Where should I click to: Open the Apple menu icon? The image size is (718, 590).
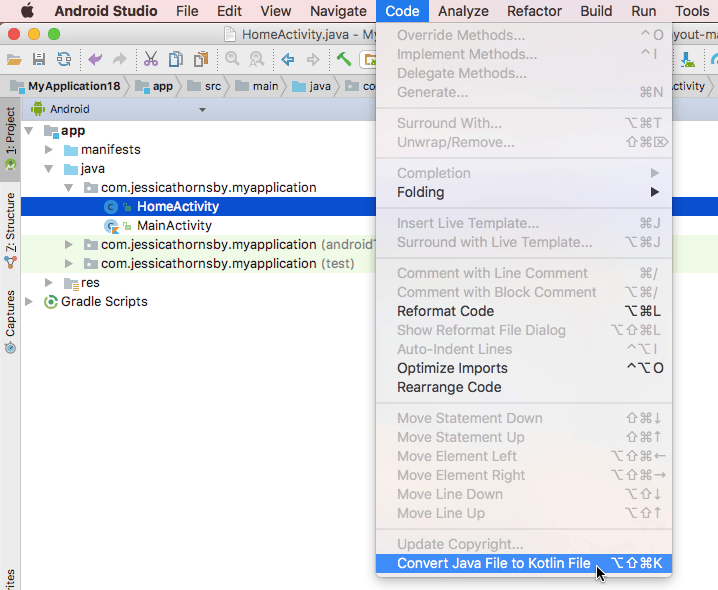tap(27, 11)
